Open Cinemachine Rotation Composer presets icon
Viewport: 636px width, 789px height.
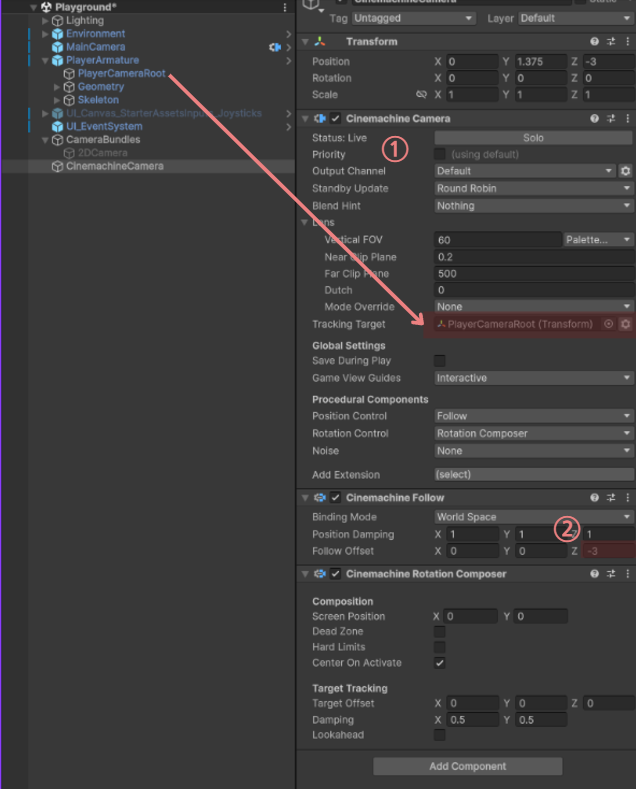click(x=611, y=574)
